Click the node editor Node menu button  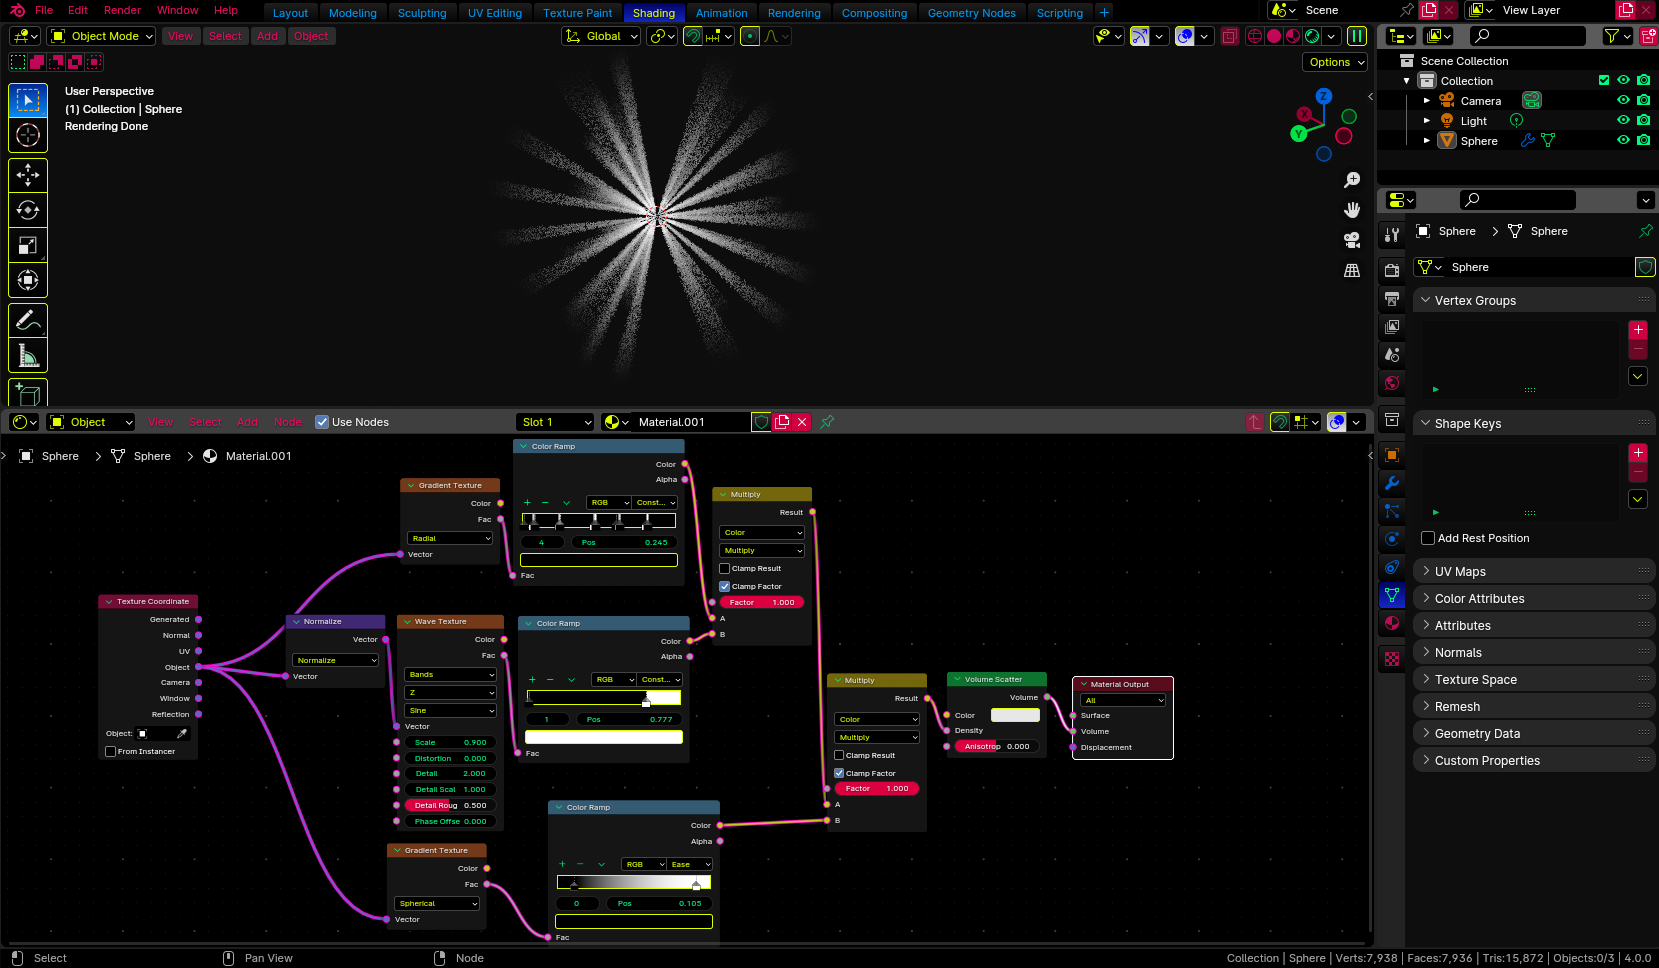click(288, 422)
